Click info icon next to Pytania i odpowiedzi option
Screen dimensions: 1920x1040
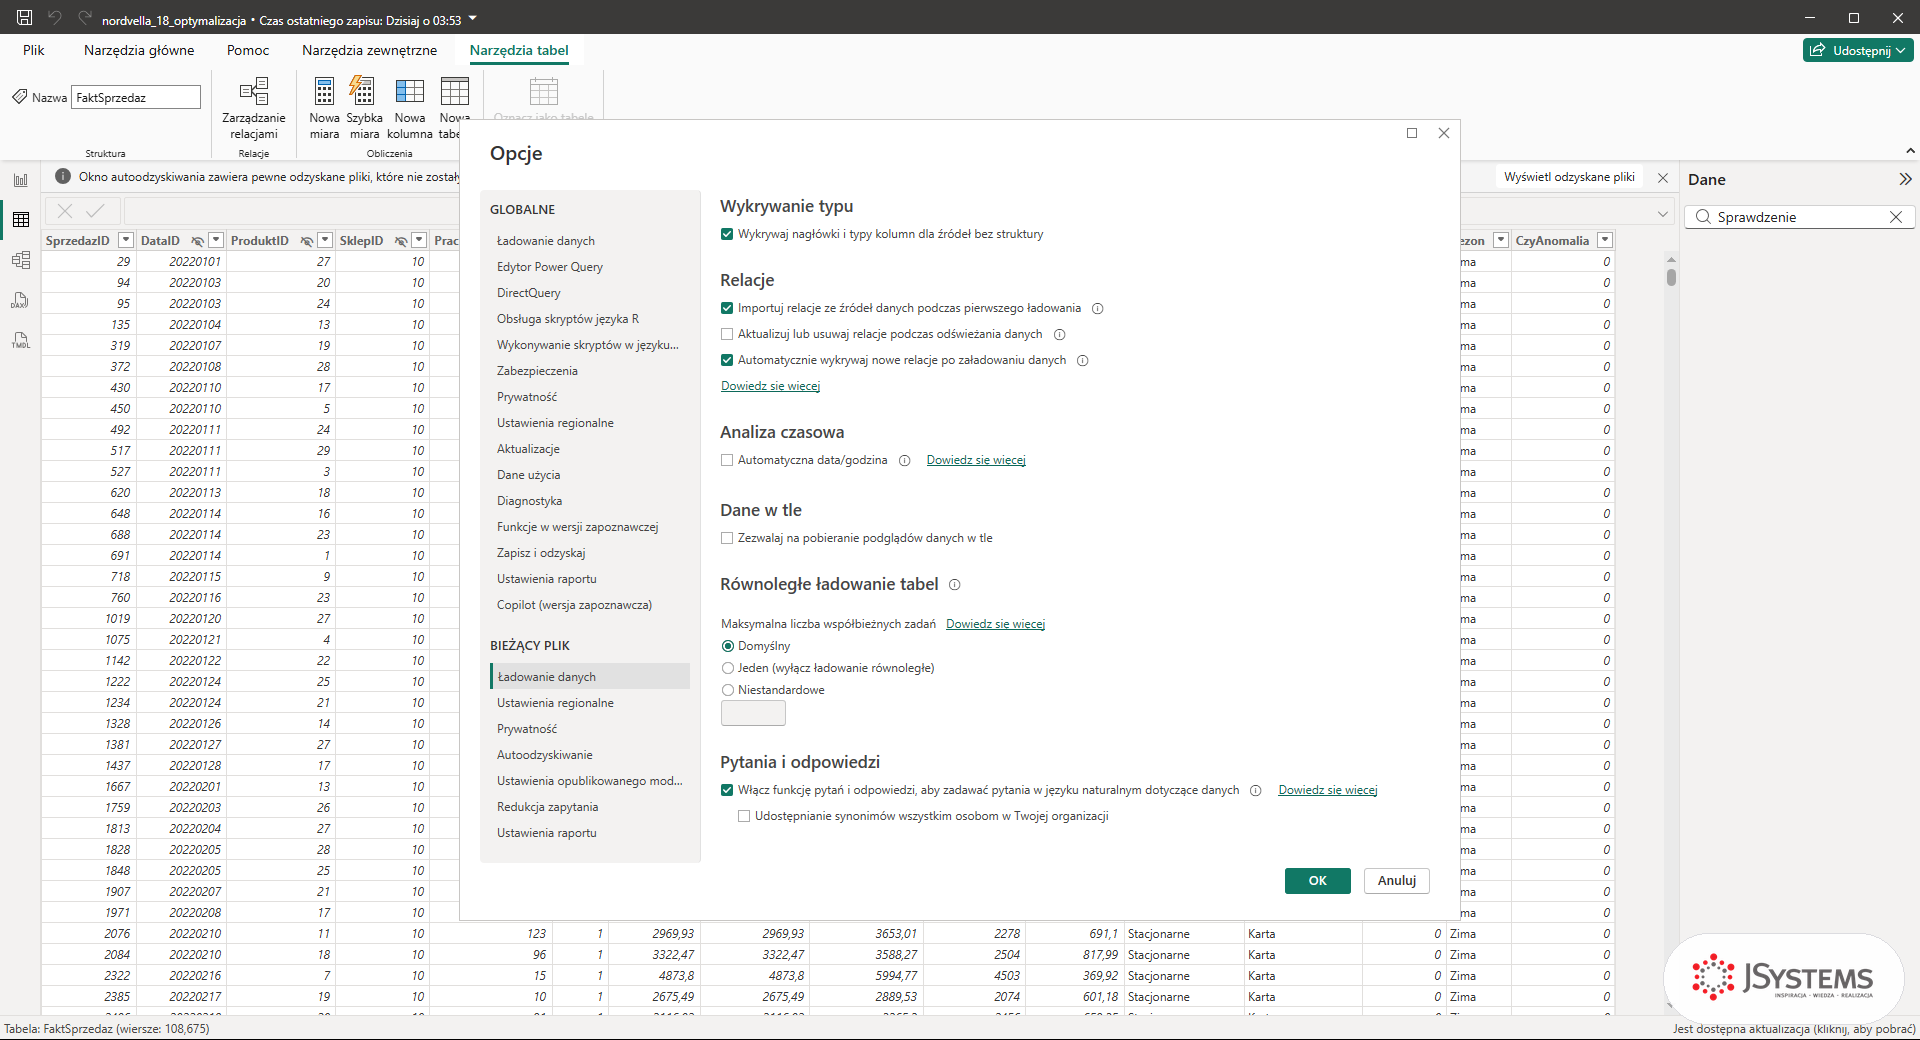(1256, 791)
